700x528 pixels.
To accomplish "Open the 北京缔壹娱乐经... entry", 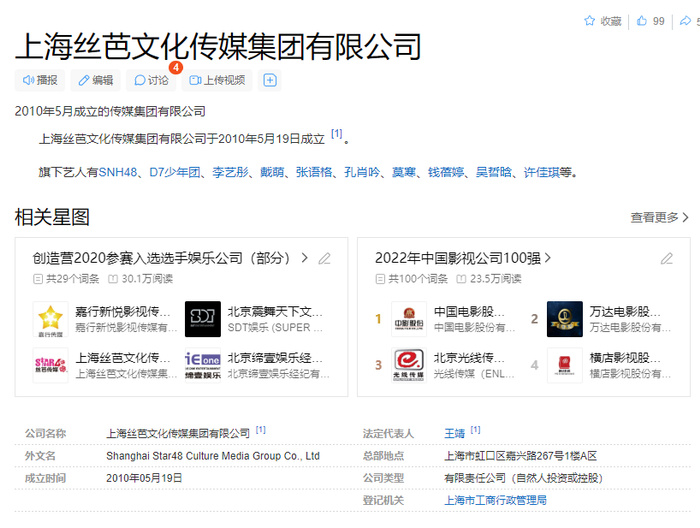I will point(275,358).
